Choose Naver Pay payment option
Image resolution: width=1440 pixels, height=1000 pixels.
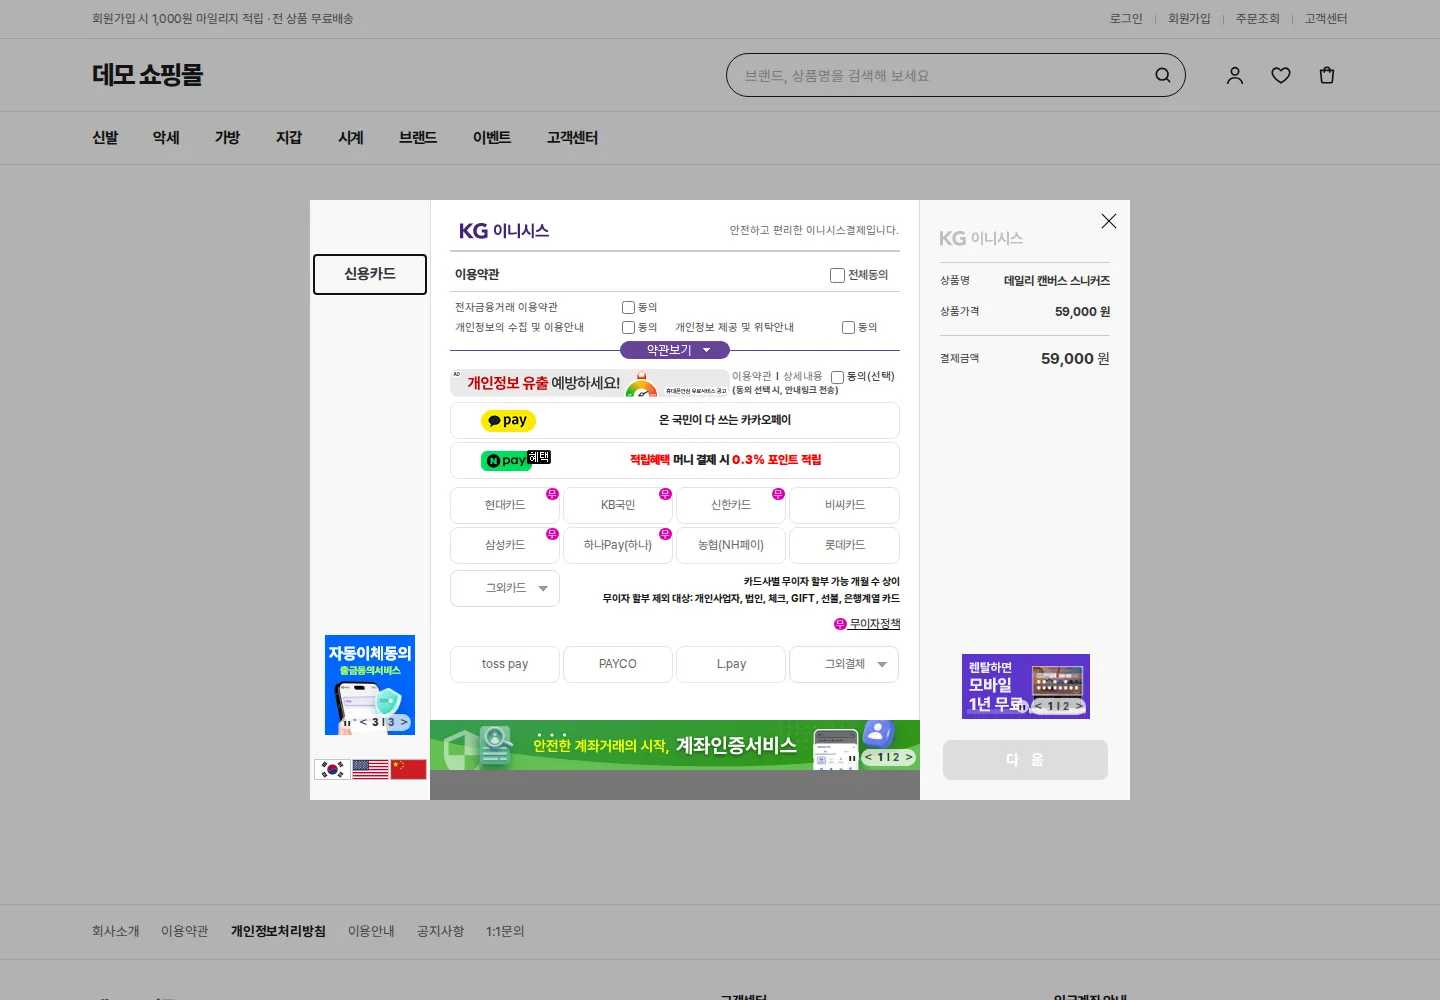coord(675,460)
